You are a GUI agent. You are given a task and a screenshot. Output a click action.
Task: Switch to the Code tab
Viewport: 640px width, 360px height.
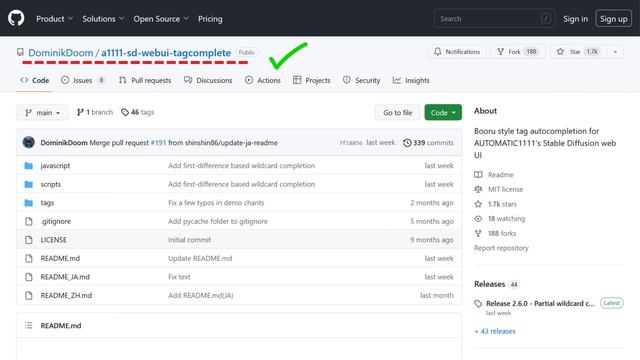35,80
